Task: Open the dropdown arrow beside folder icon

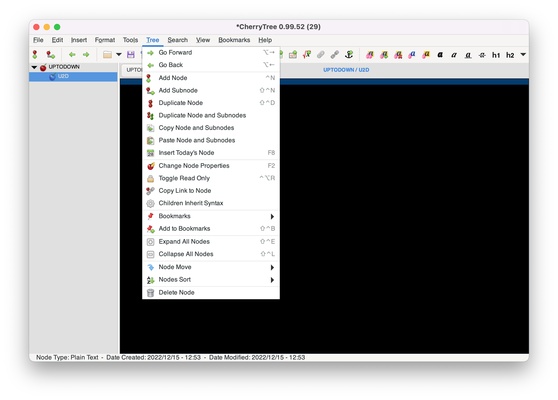Action: 119,54
